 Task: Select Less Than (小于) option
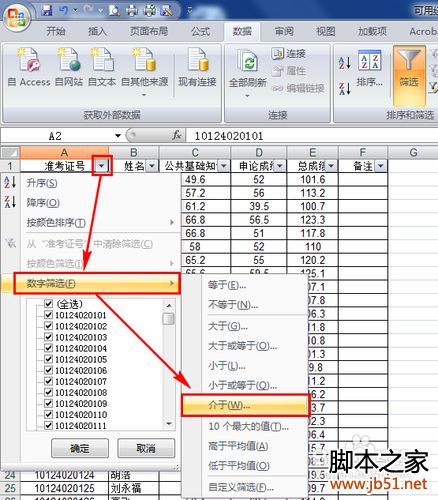[245, 366]
